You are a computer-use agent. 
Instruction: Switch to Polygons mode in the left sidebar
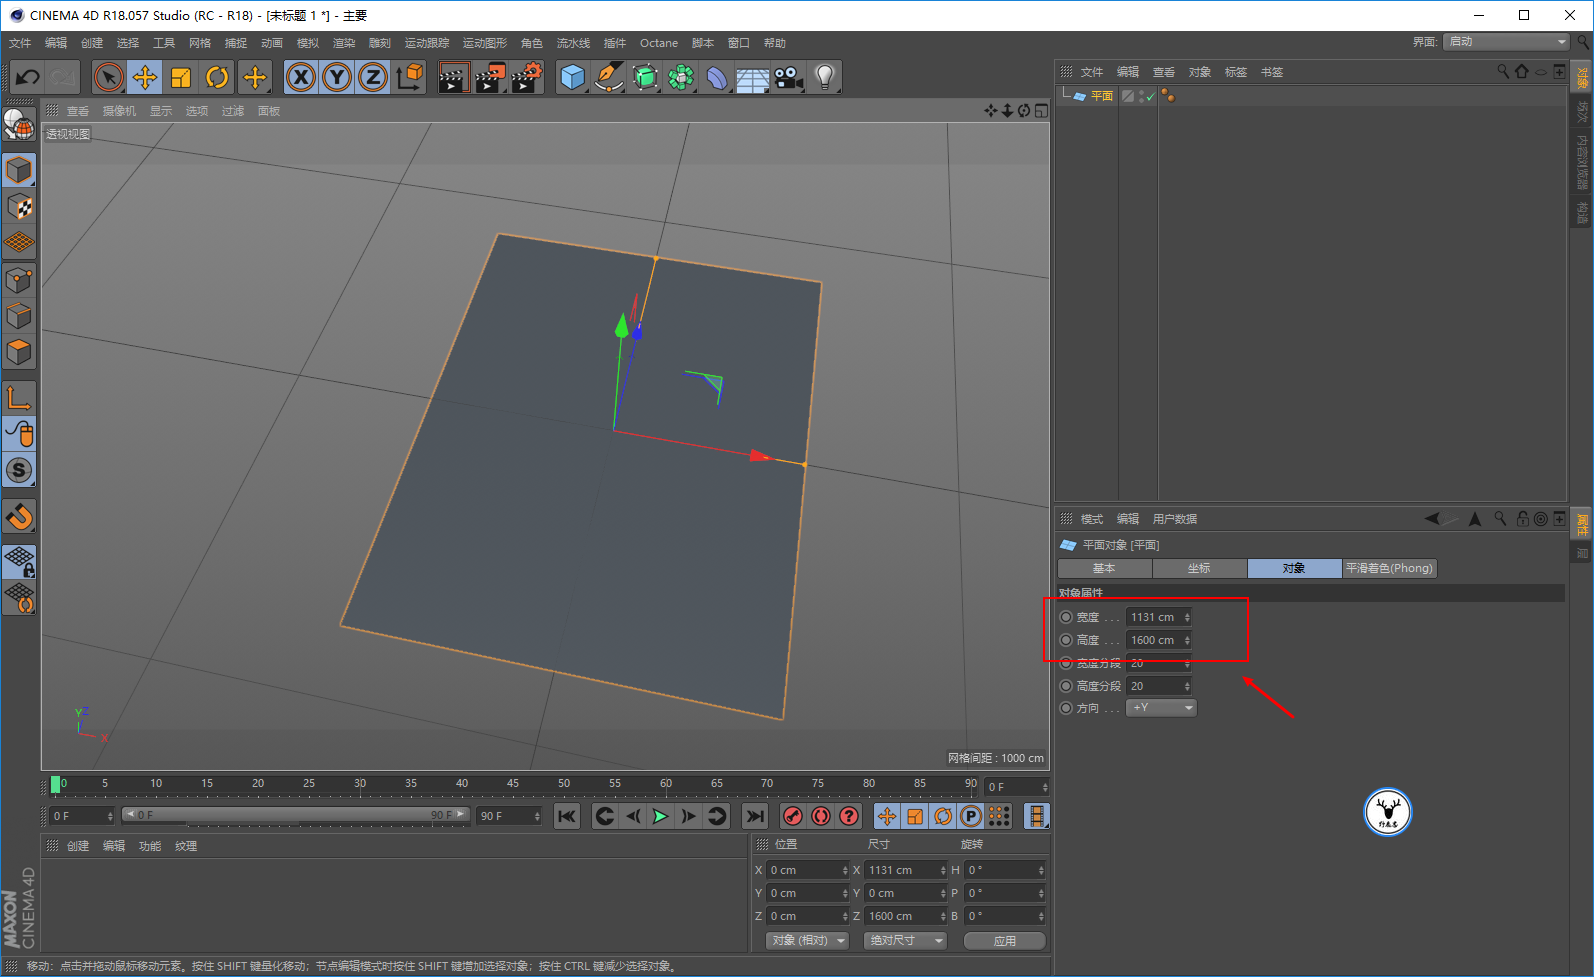click(19, 352)
